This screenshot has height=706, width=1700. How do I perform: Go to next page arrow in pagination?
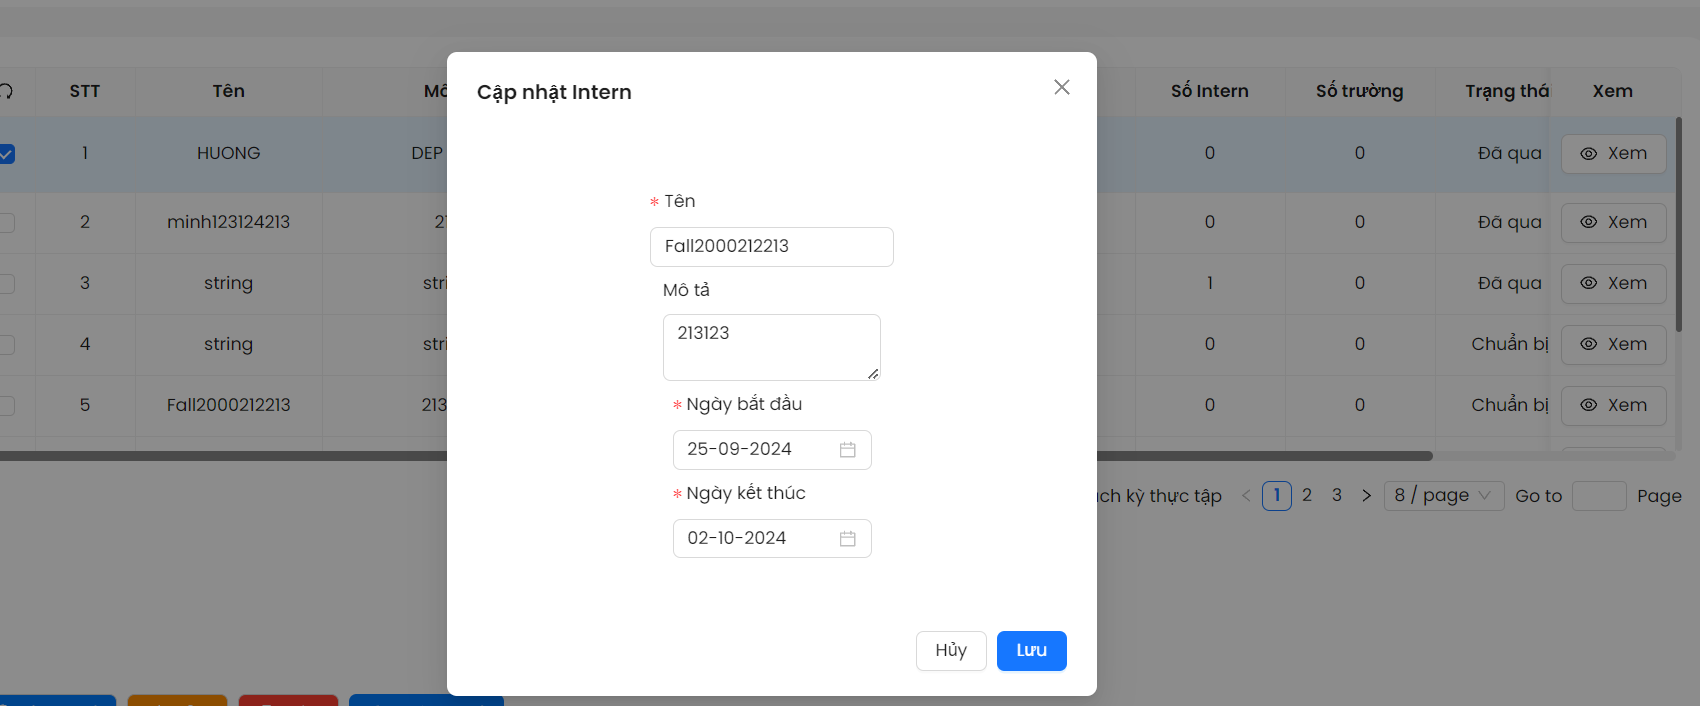click(1366, 496)
